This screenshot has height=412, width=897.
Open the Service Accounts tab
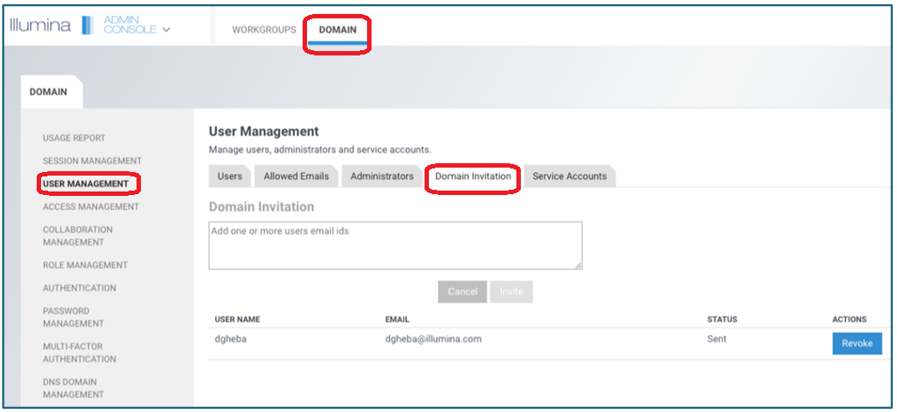tap(569, 176)
